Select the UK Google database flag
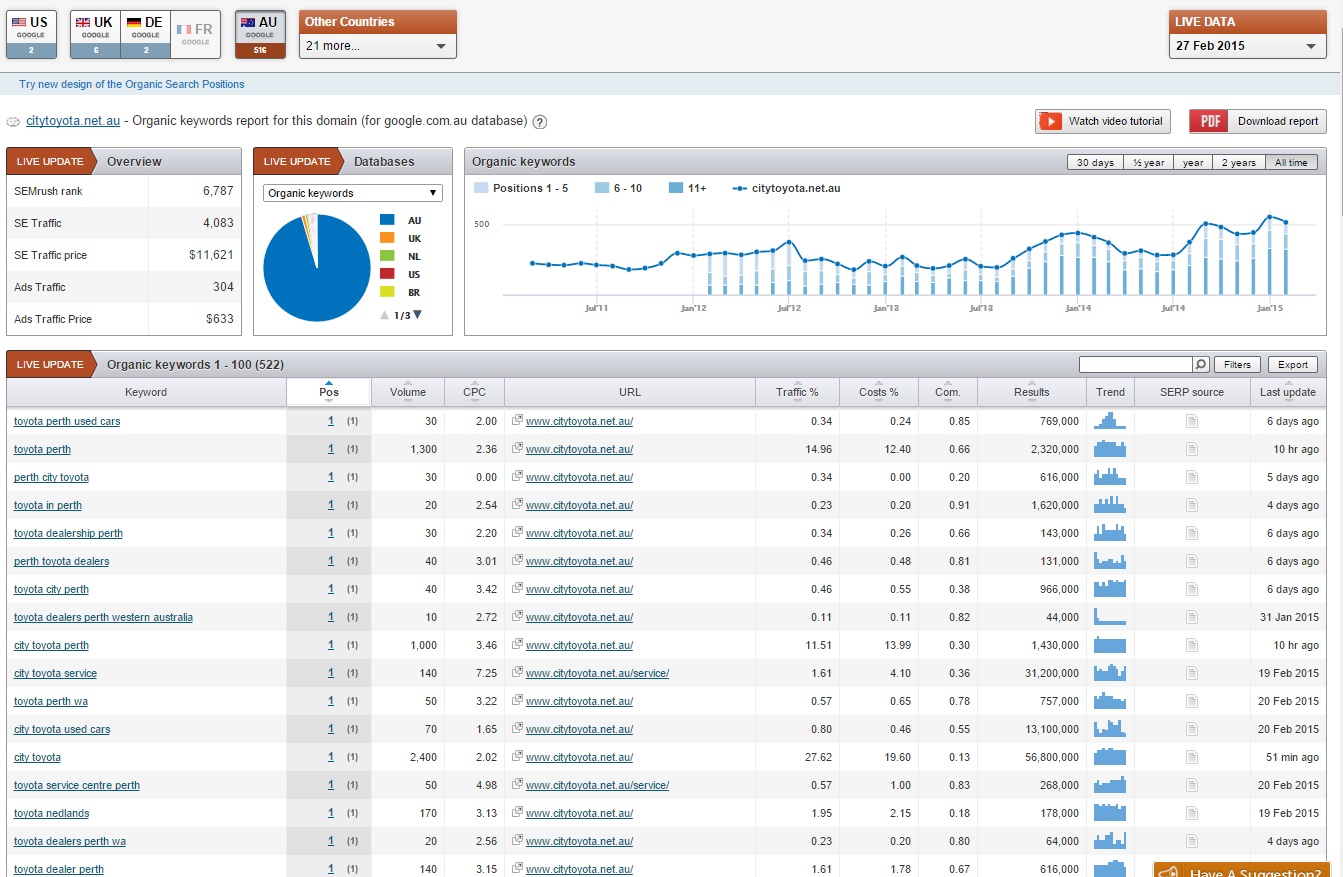 tap(95, 35)
